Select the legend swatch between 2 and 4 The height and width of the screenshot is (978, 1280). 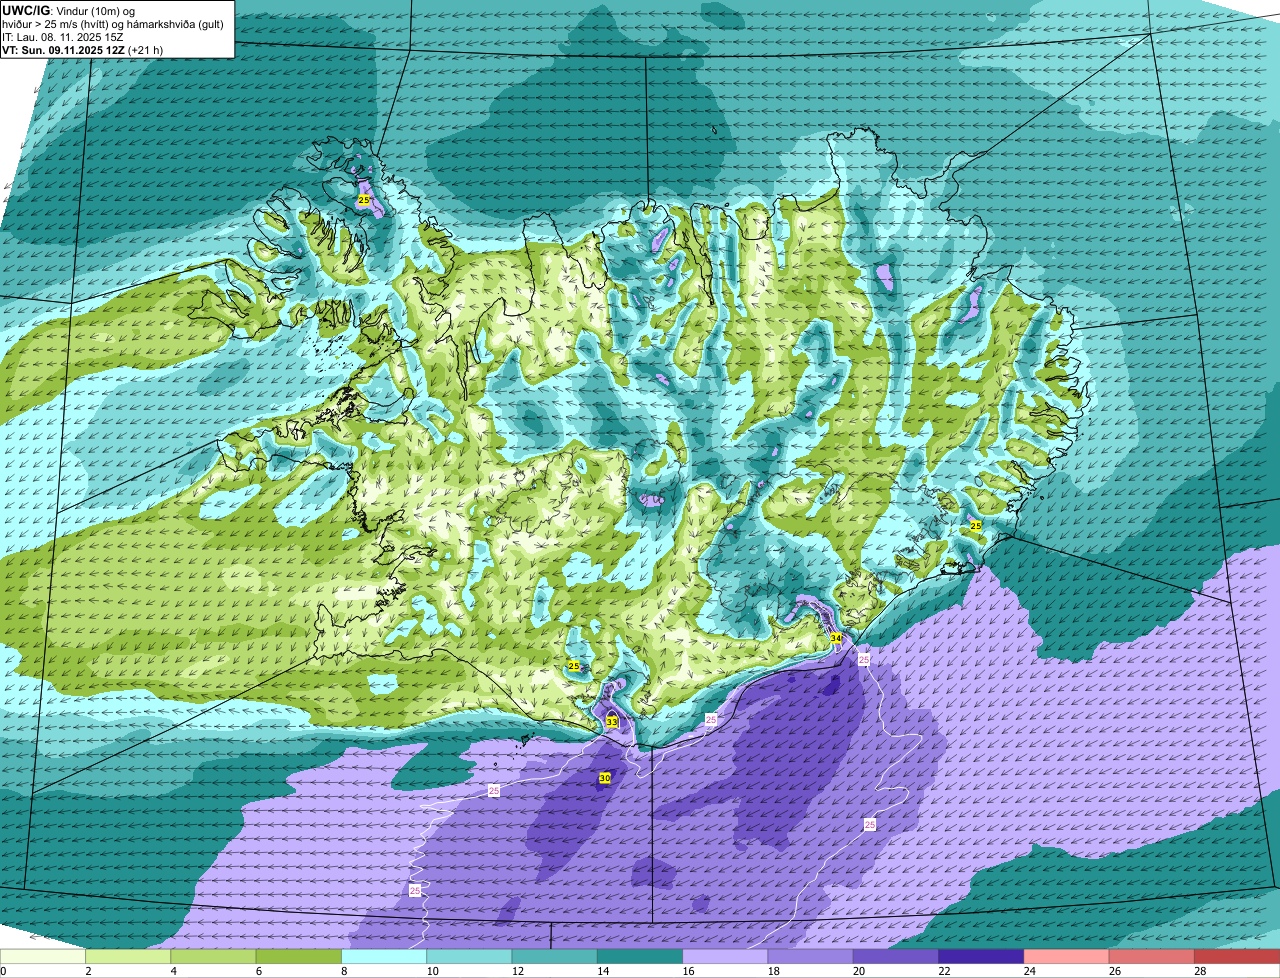coord(130,957)
